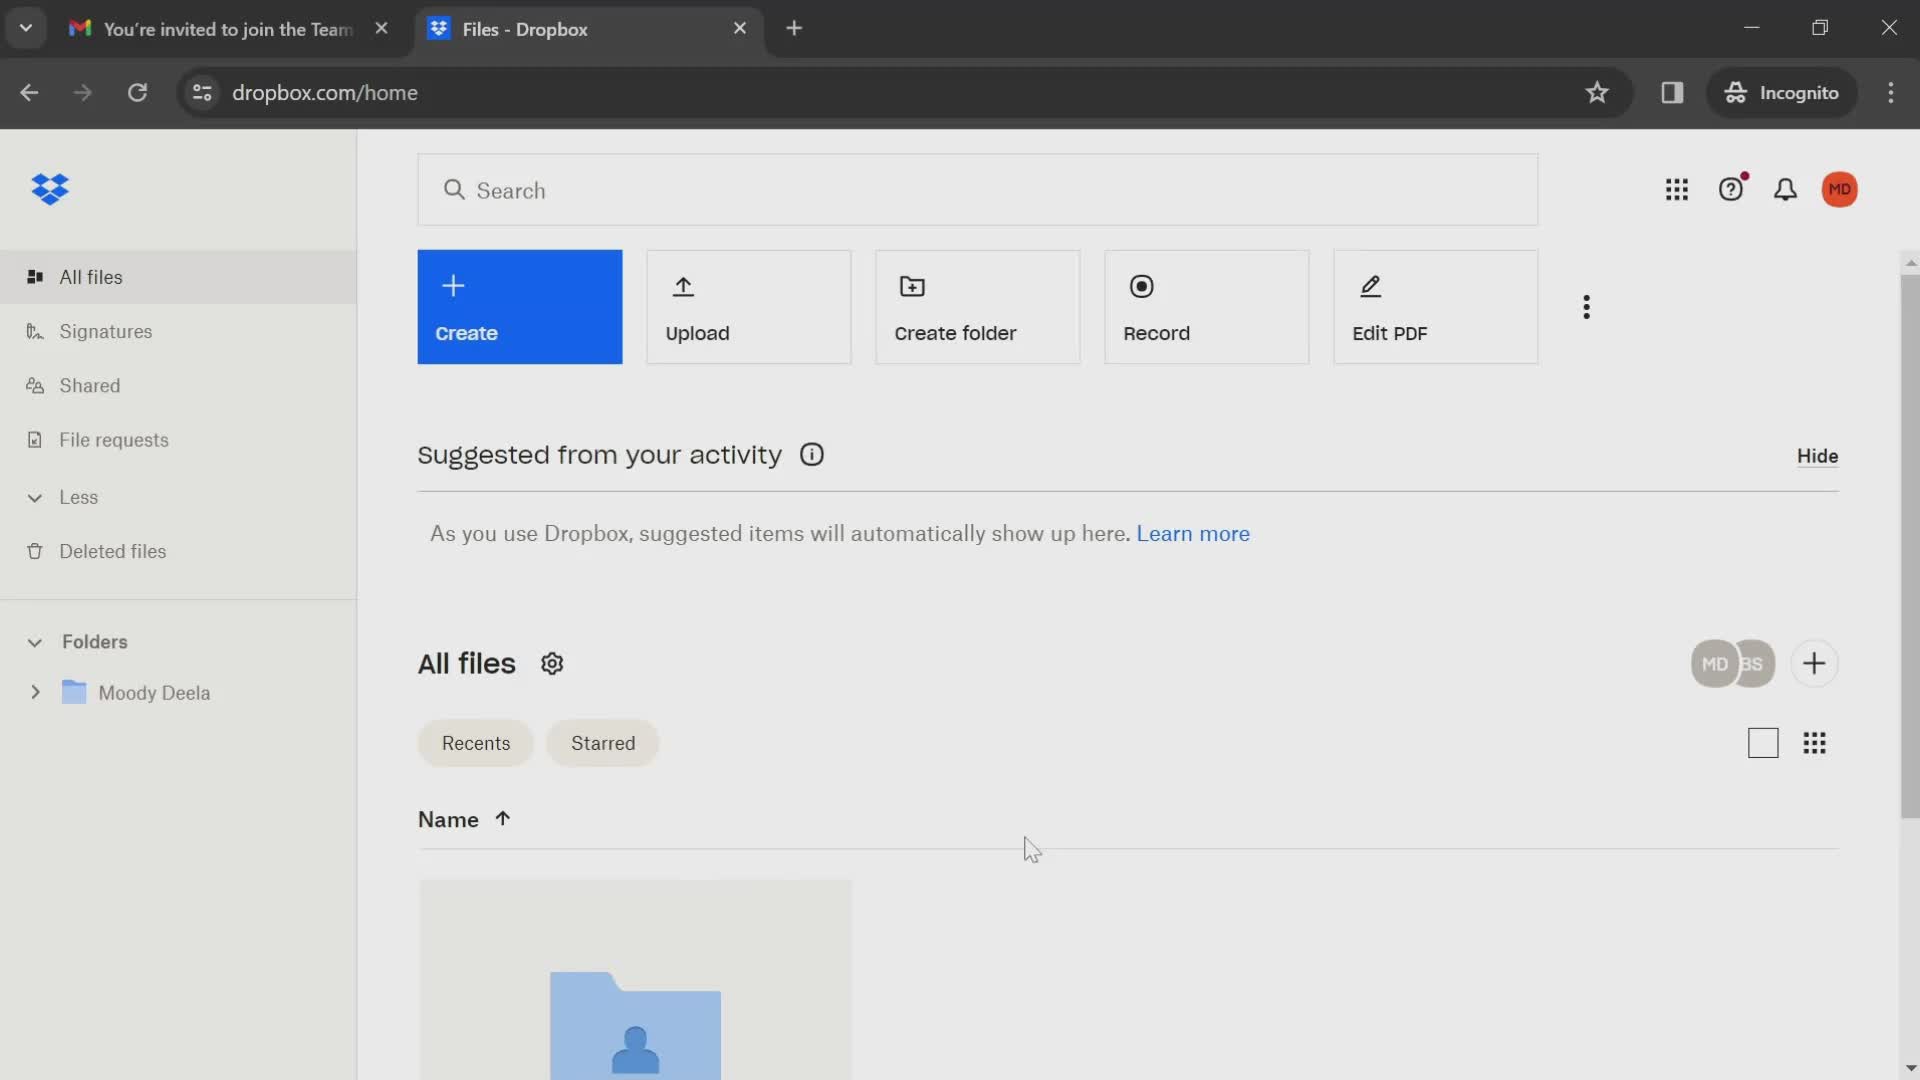Screen dimensions: 1920x1080
Task: Click the Folders section label
Action: tap(95, 642)
